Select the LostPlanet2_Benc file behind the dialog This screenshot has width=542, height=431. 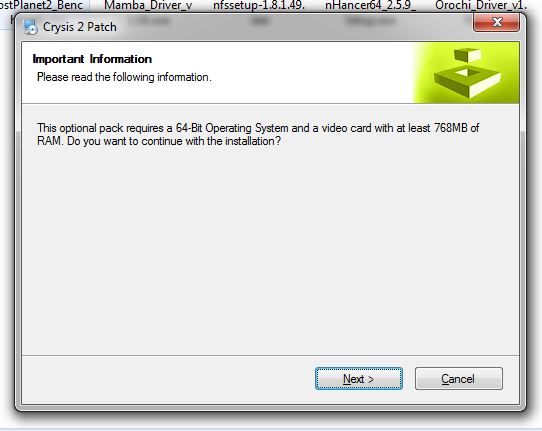tap(41, 5)
